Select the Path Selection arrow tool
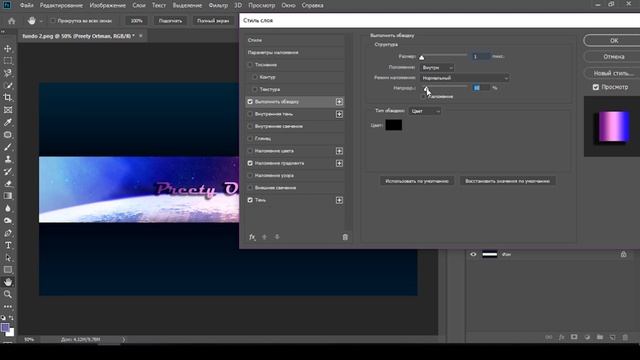This screenshot has height=360, width=640. (8, 258)
